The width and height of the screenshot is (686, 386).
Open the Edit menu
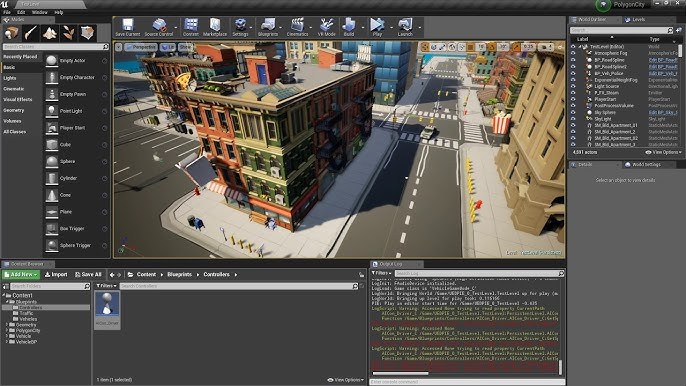click(21, 12)
